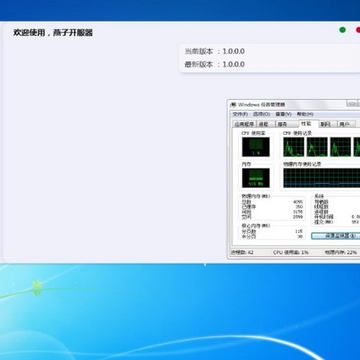
Task: Click the green dot button in server launcher
Action: coord(342,30)
